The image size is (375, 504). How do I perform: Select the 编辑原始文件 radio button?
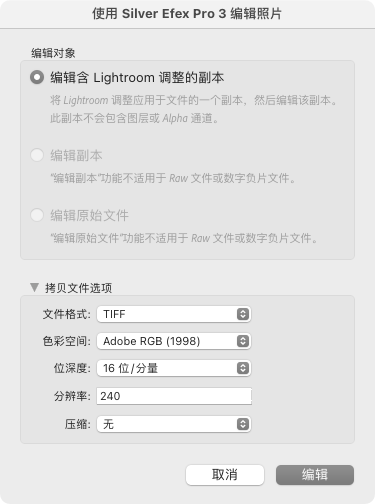coord(37,215)
